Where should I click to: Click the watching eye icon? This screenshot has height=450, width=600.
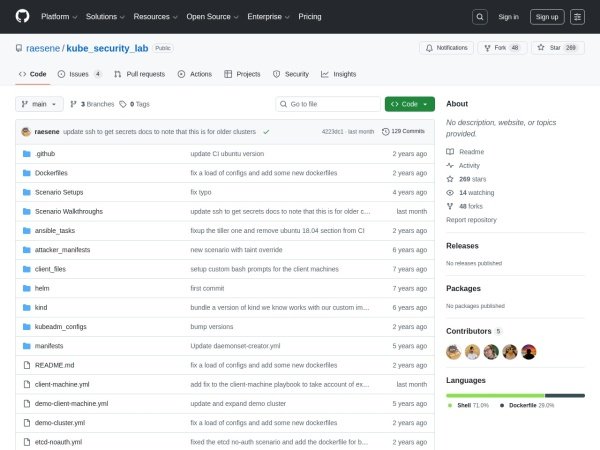tap(450, 192)
